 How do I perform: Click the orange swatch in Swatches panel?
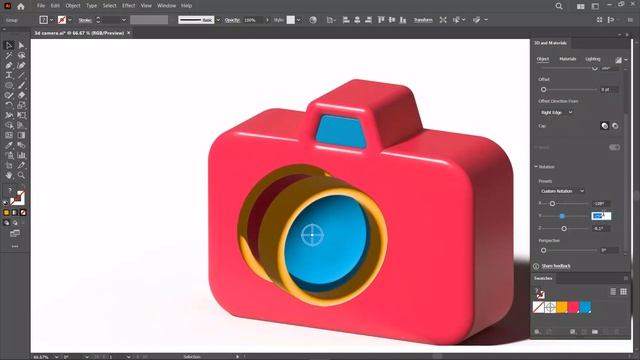tap(562, 307)
